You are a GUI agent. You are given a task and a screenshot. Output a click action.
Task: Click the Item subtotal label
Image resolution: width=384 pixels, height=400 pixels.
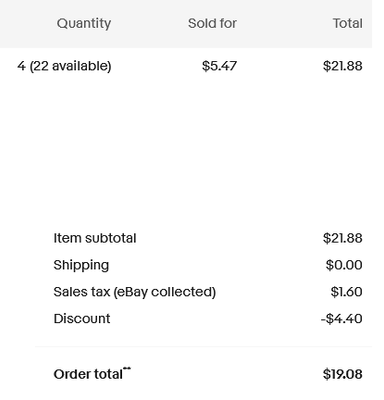click(95, 238)
